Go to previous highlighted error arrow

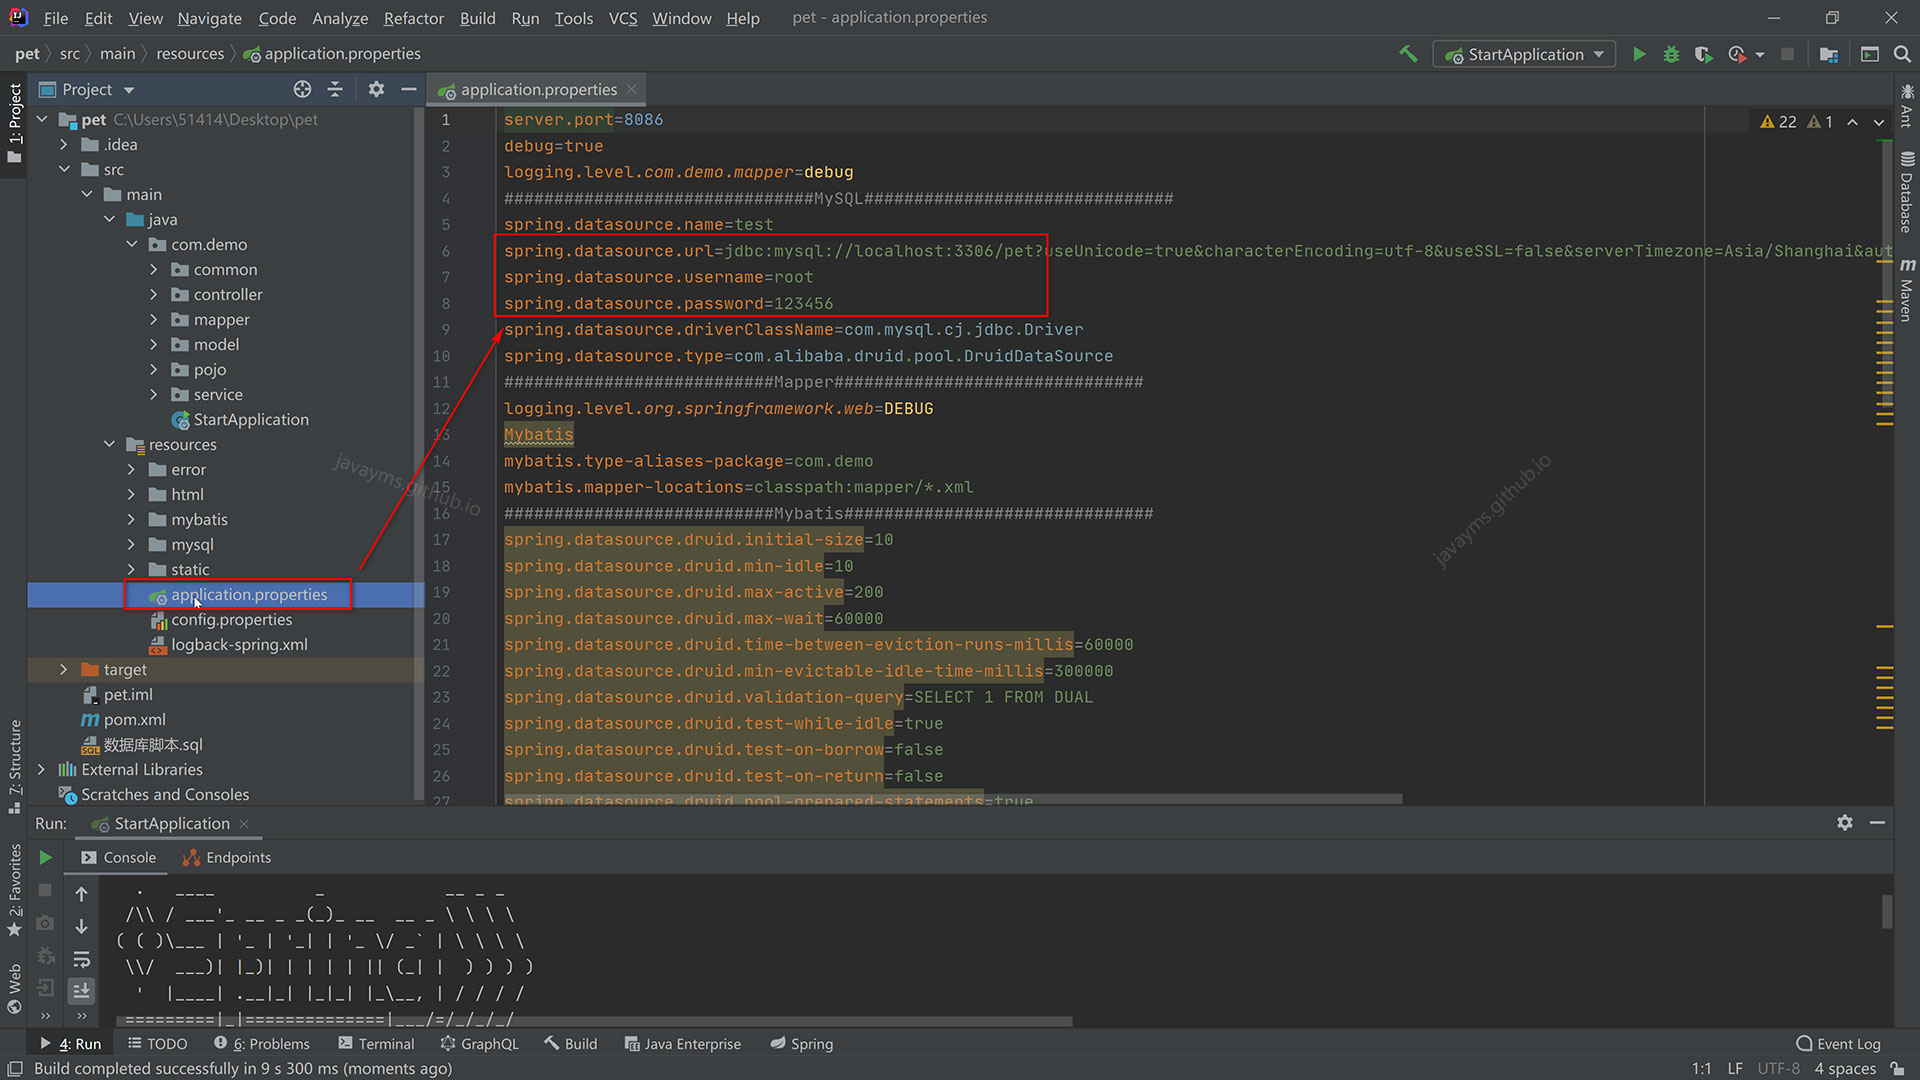coord(1852,122)
